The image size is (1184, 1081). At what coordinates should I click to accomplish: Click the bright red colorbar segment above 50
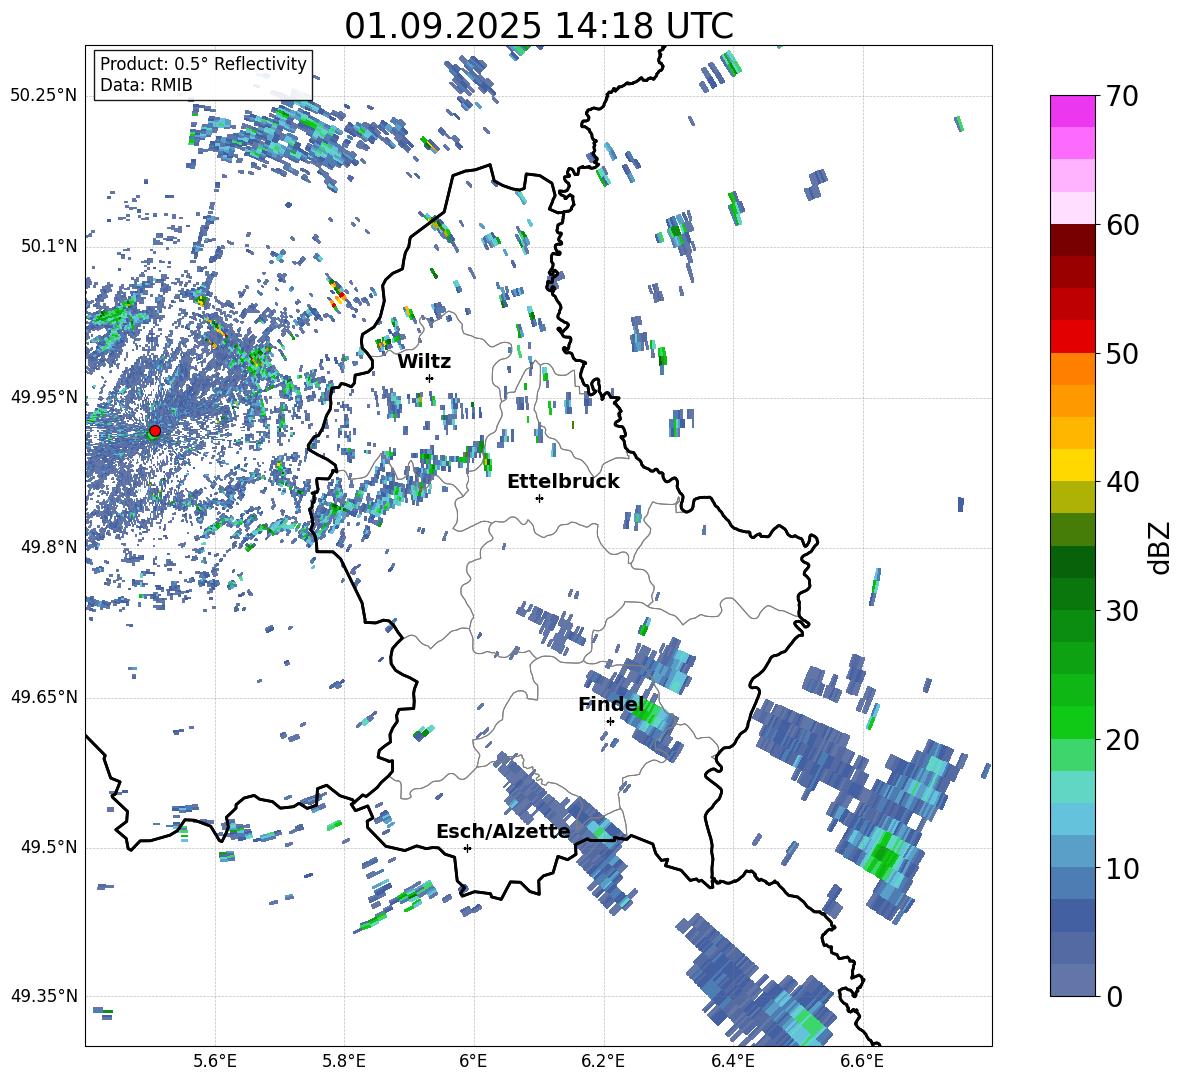(1072, 337)
